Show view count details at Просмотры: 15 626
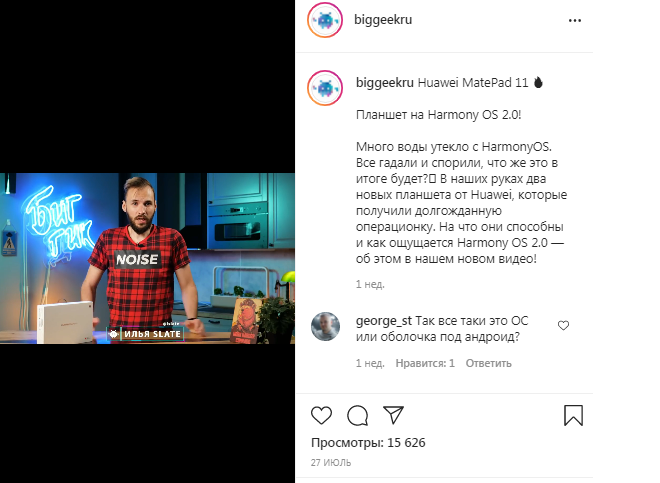The width and height of the screenshot is (660, 483). [368, 443]
